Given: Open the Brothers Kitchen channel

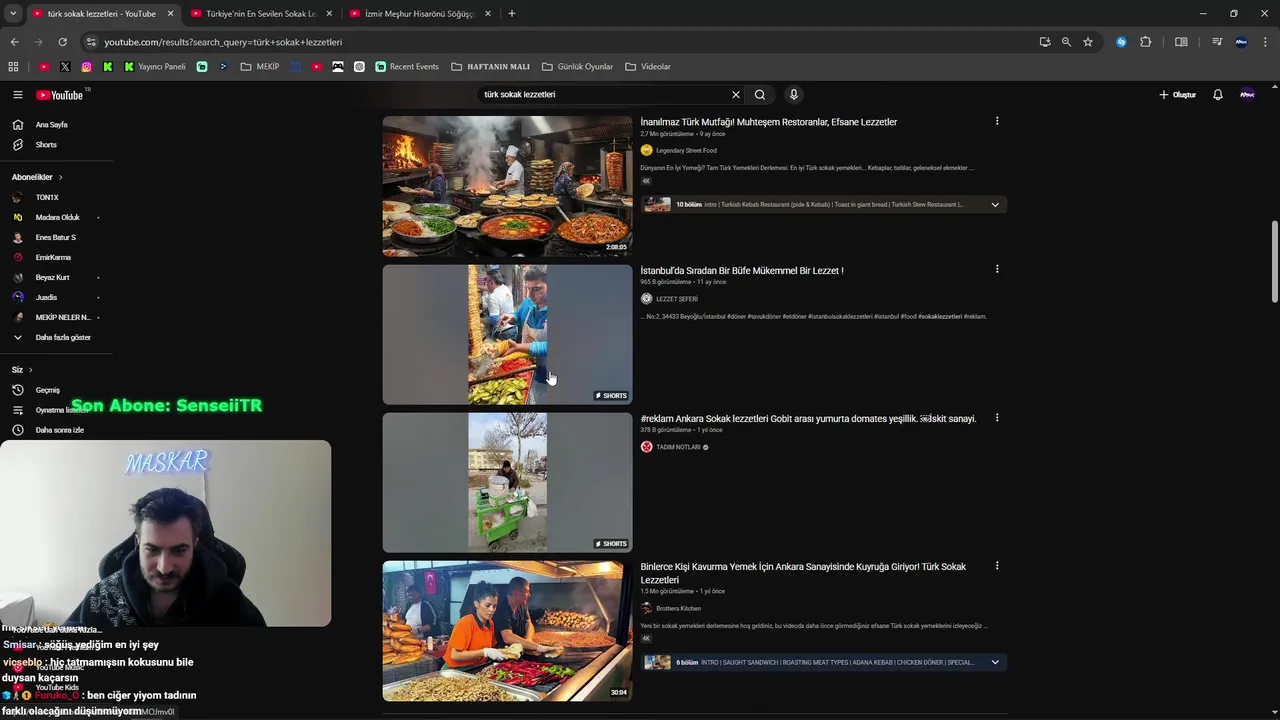Looking at the screenshot, I should (677, 608).
